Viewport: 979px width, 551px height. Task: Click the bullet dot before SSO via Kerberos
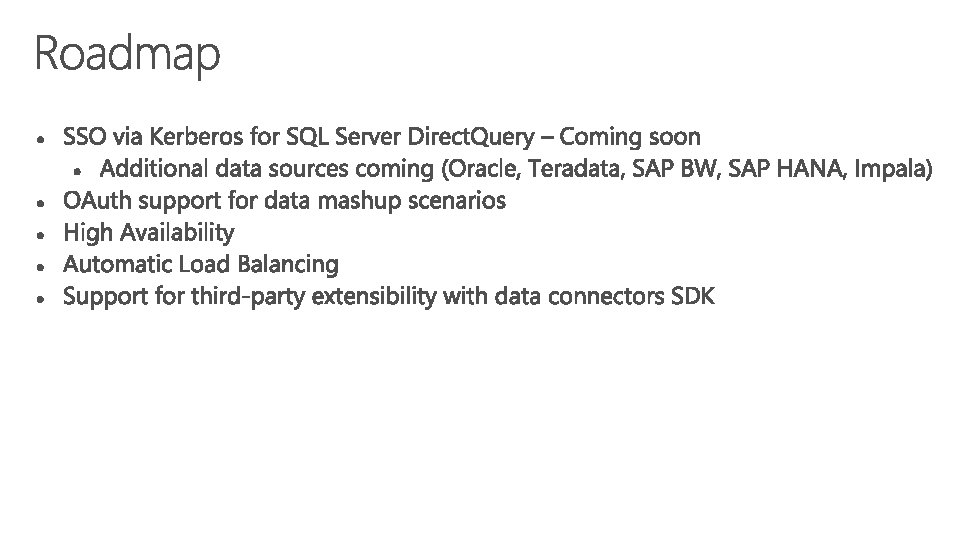point(38,138)
